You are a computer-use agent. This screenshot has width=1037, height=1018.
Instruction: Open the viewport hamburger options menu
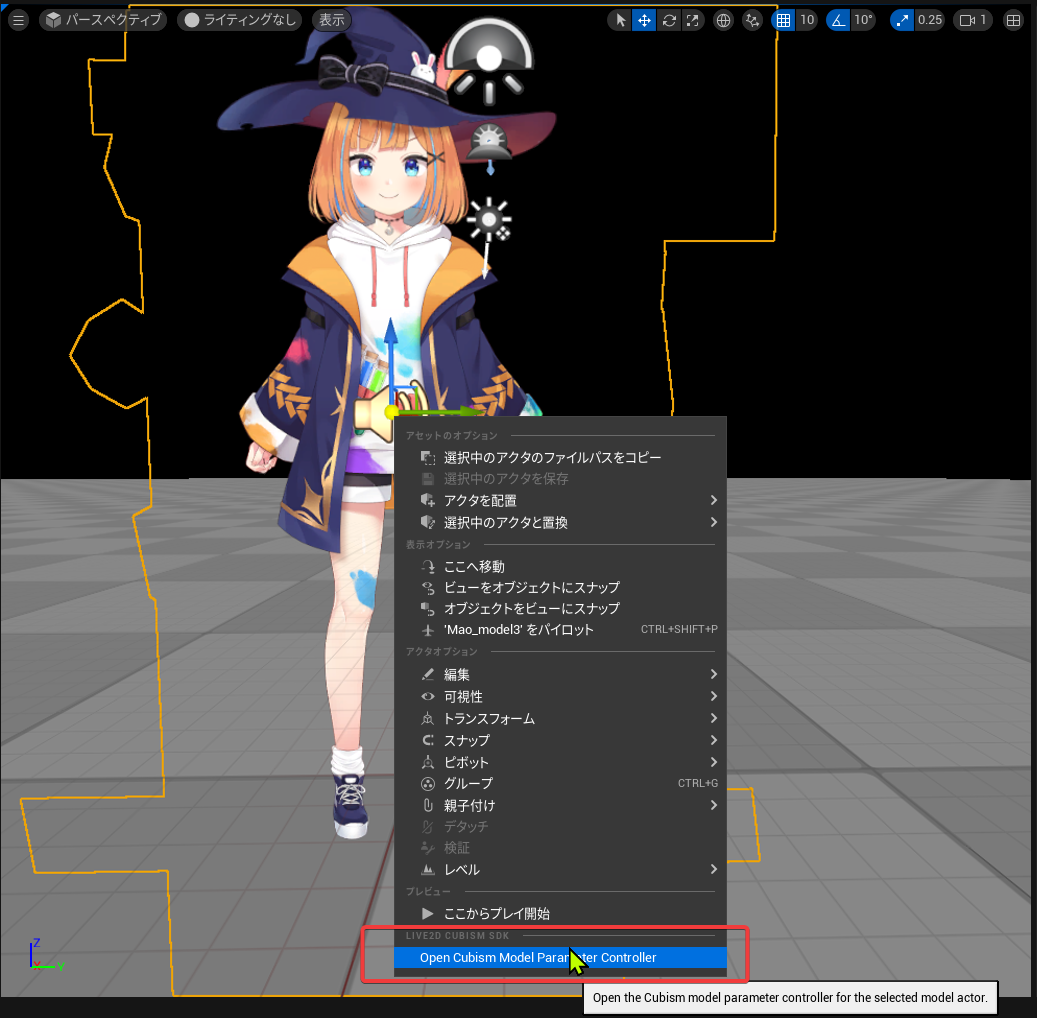(19, 21)
